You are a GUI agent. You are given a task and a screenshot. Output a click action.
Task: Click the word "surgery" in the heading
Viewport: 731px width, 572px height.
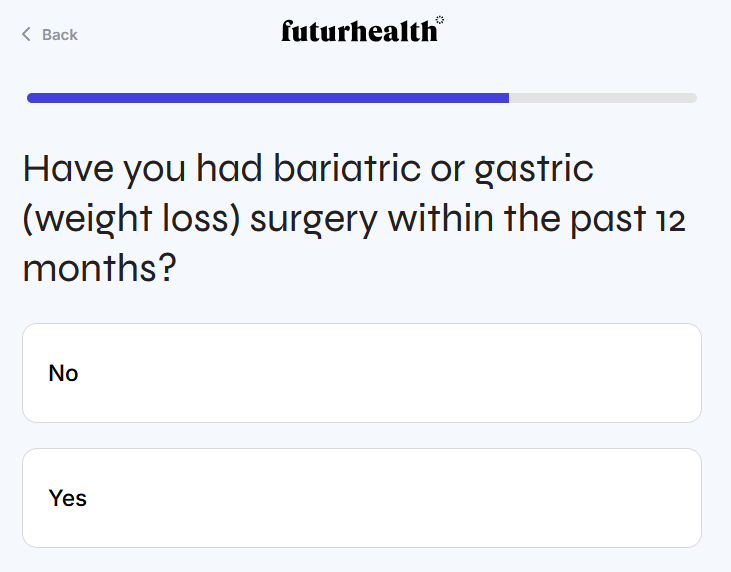point(313,219)
